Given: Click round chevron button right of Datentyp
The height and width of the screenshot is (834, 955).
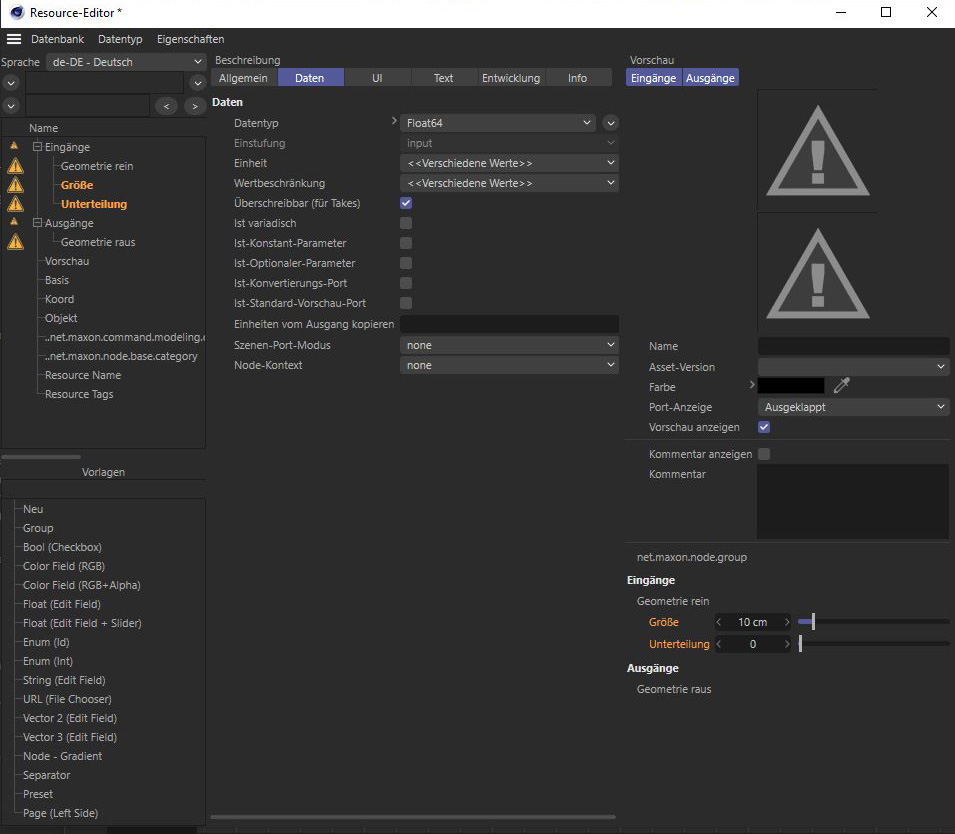Looking at the screenshot, I should pyautogui.click(x=611, y=123).
